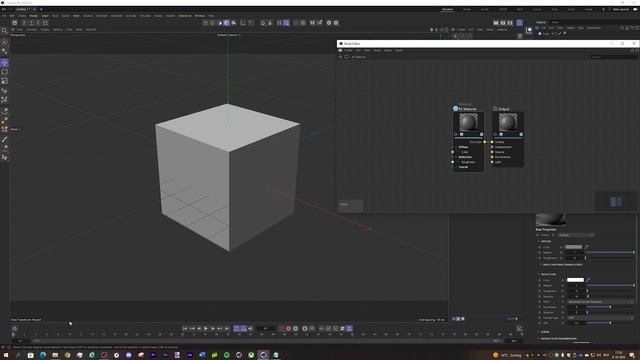Toggle the Autokeying button next to Record
This screenshot has height=360, width=640.
pyautogui.click(x=296, y=329)
